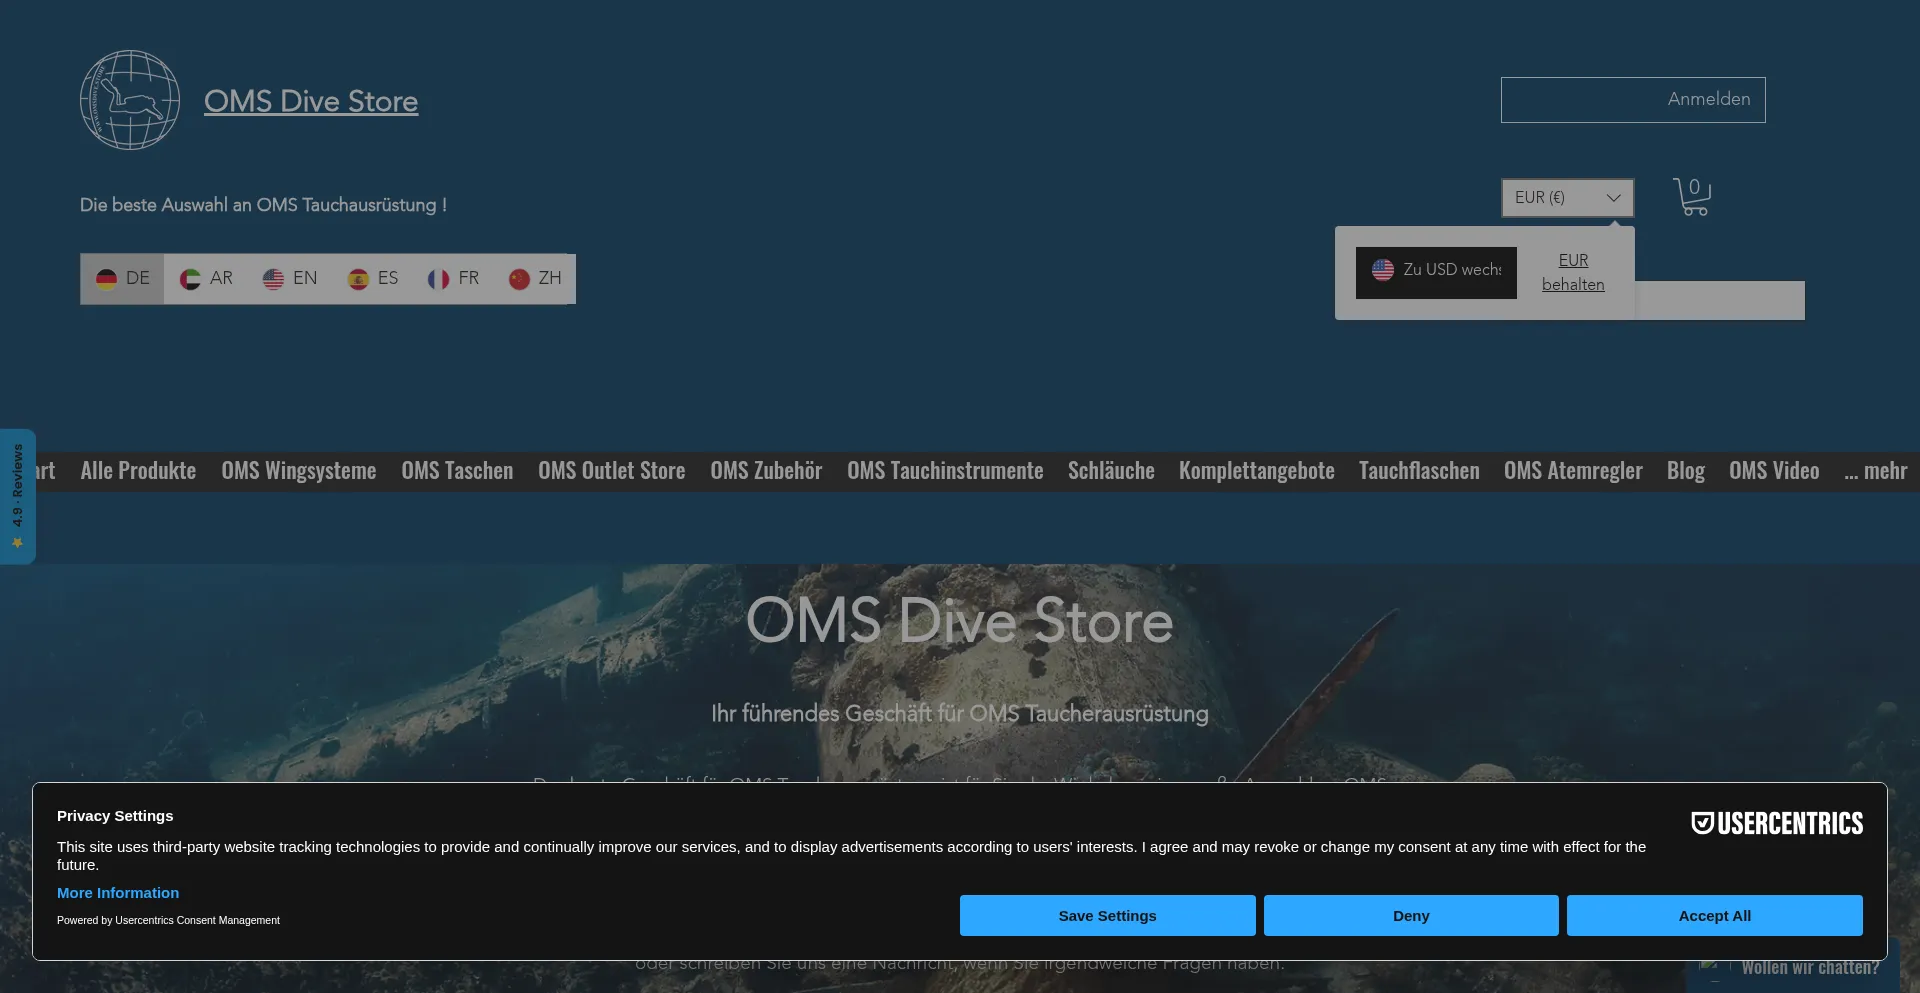This screenshot has height=993, width=1920.
Task: Open OMS Tauchinstrumente menu item
Action: [x=945, y=470]
